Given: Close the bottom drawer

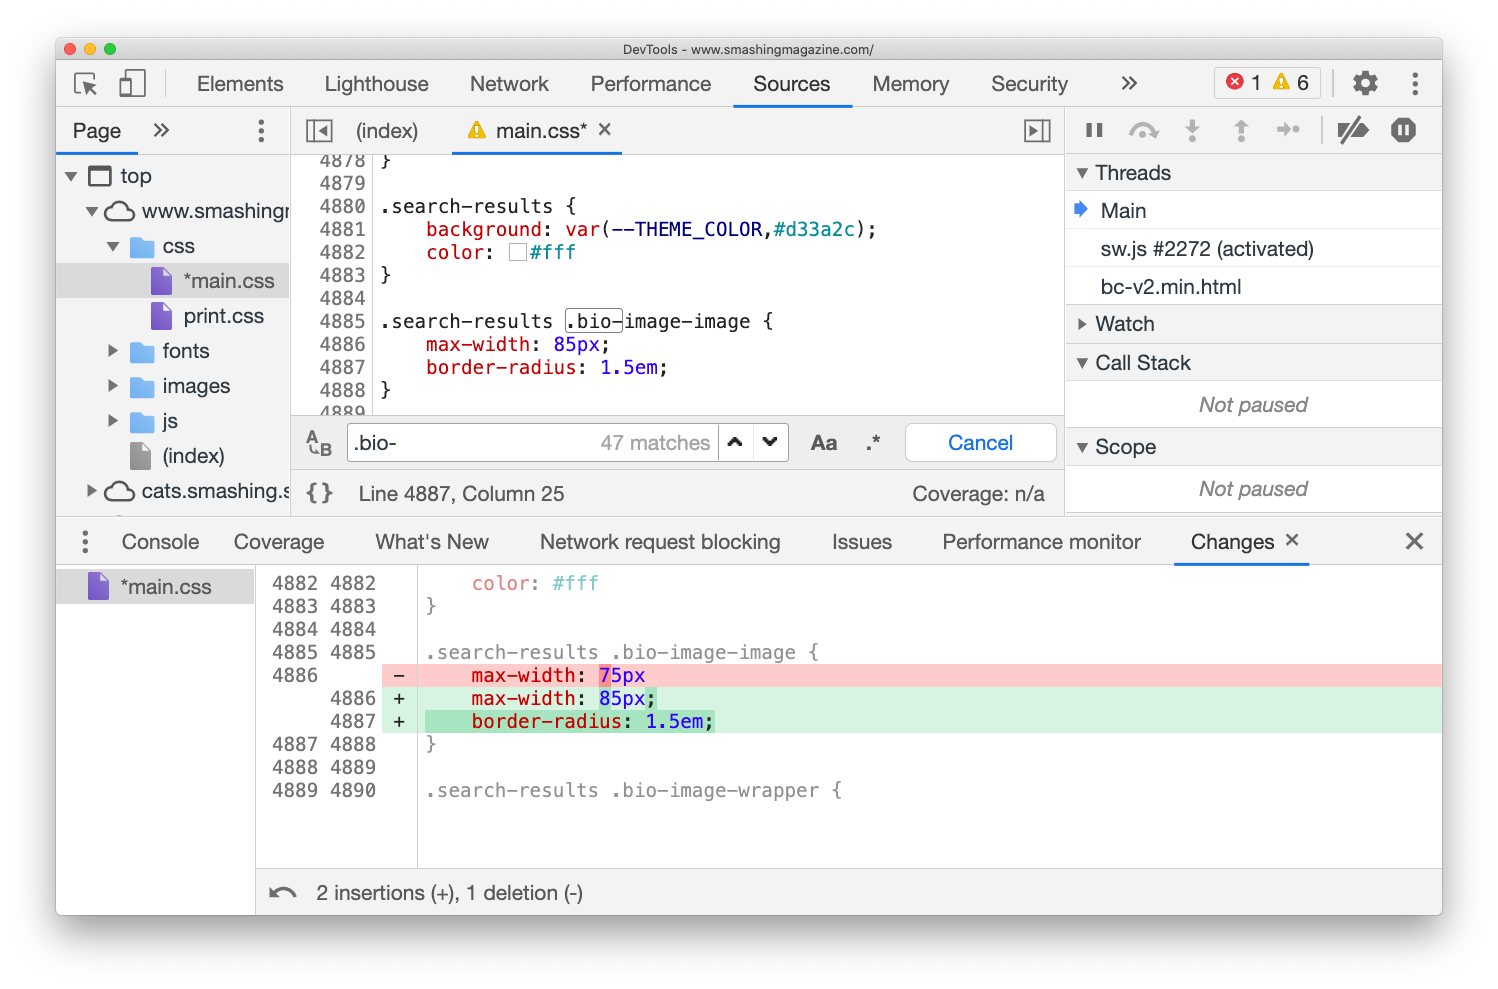Looking at the screenshot, I should pyautogui.click(x=1414, y=541).
